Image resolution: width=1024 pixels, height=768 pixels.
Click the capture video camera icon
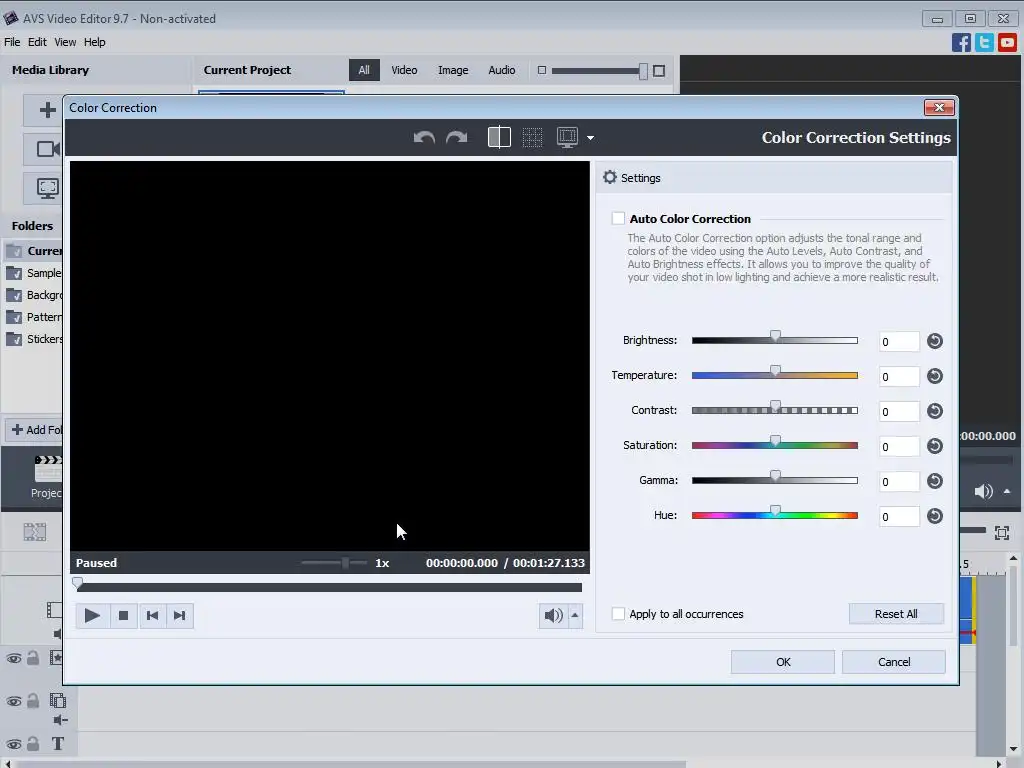[47, 149]
